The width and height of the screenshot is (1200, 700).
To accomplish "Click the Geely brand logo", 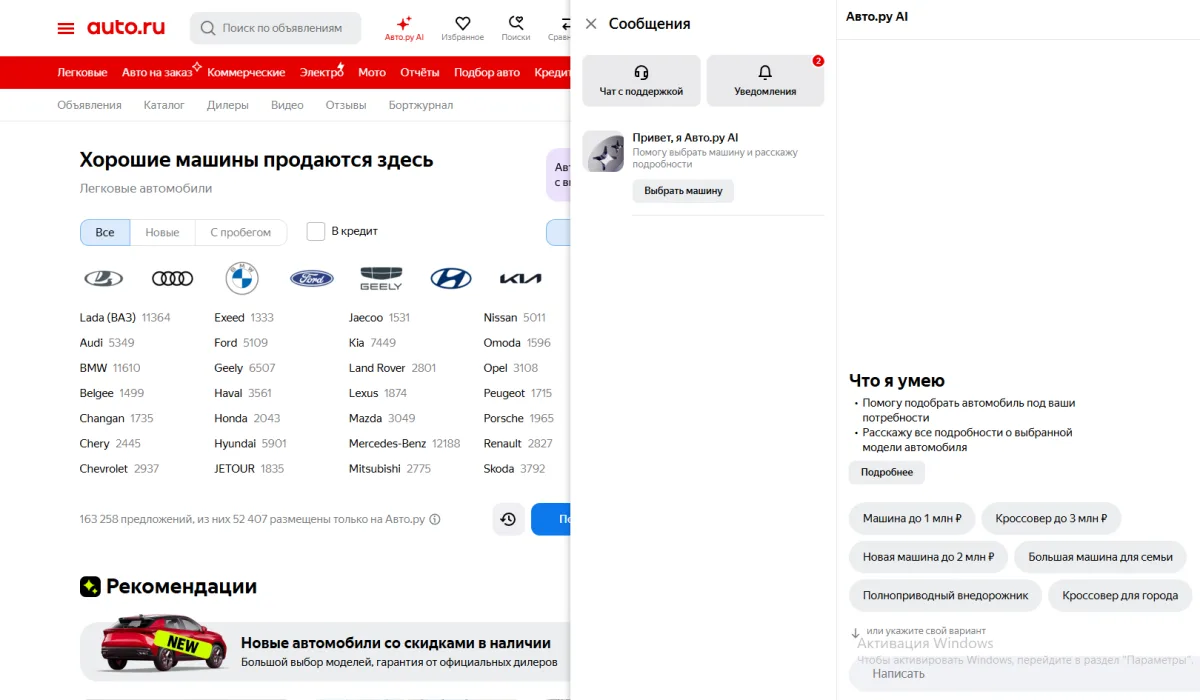I will click(381, 278).
